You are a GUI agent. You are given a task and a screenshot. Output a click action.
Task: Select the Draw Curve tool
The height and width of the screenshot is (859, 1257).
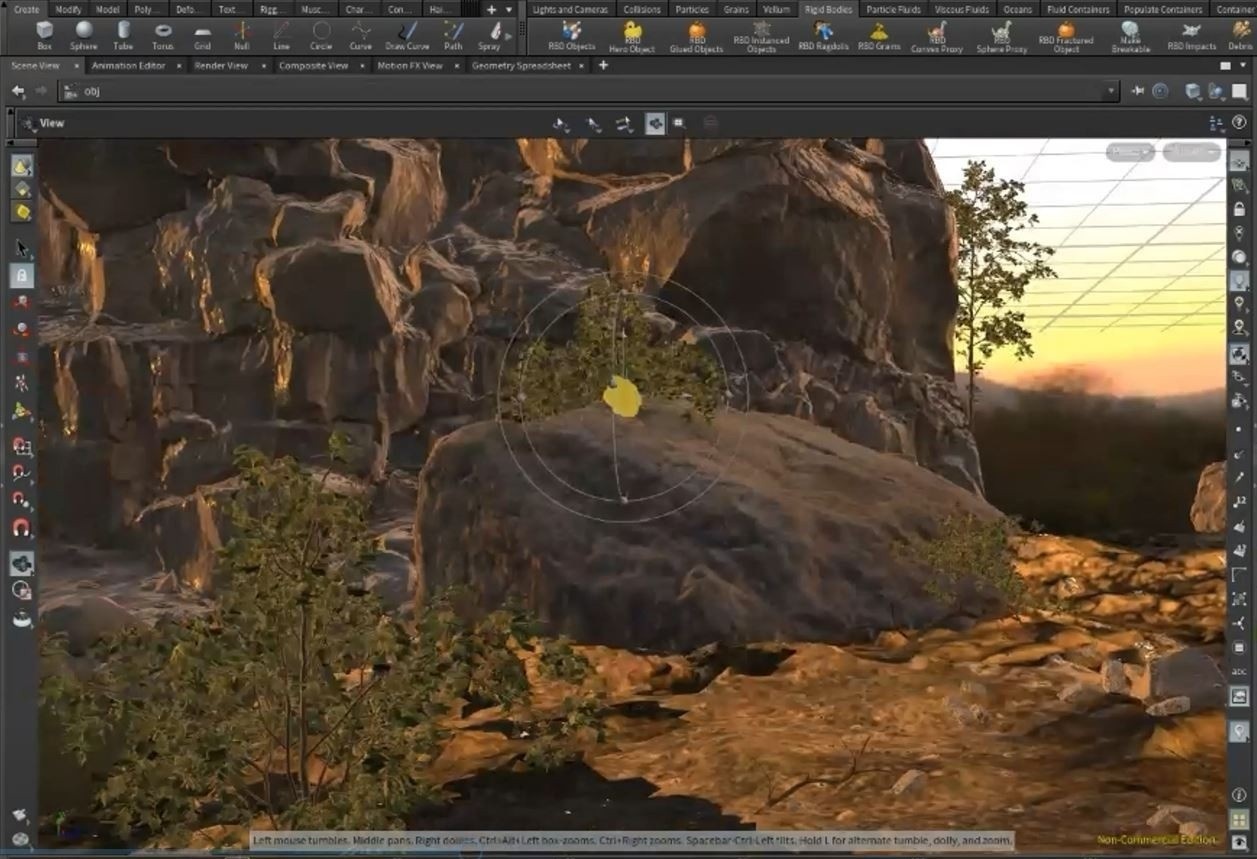[408, 35]
